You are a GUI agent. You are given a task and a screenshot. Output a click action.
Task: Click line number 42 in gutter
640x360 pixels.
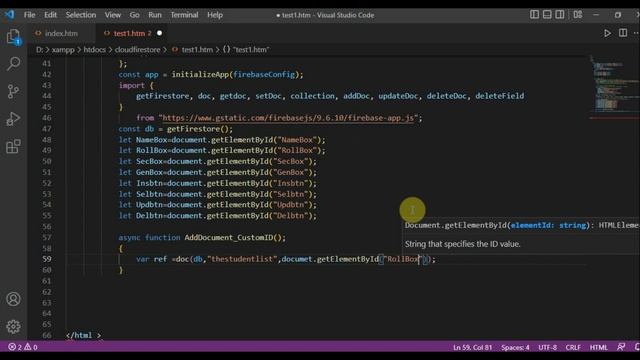click(x=47, y=75)
